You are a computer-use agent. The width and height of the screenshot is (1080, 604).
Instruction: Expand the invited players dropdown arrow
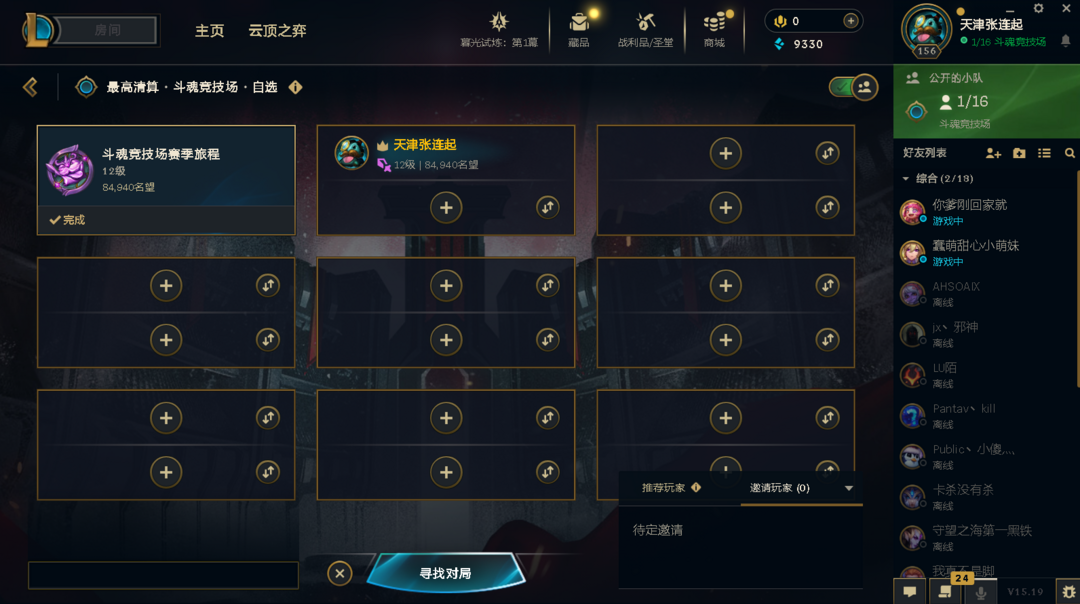pos(849,488)
